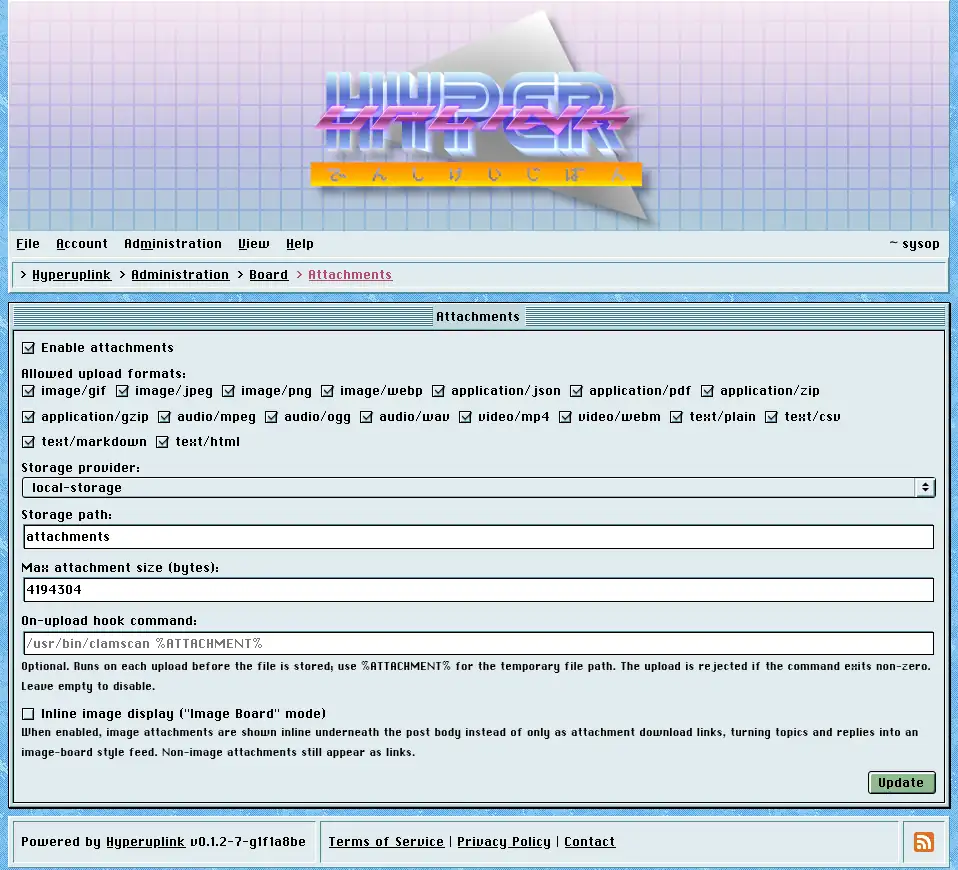Open the View menu
Screen dimensions: 958x870
(254, 244)
